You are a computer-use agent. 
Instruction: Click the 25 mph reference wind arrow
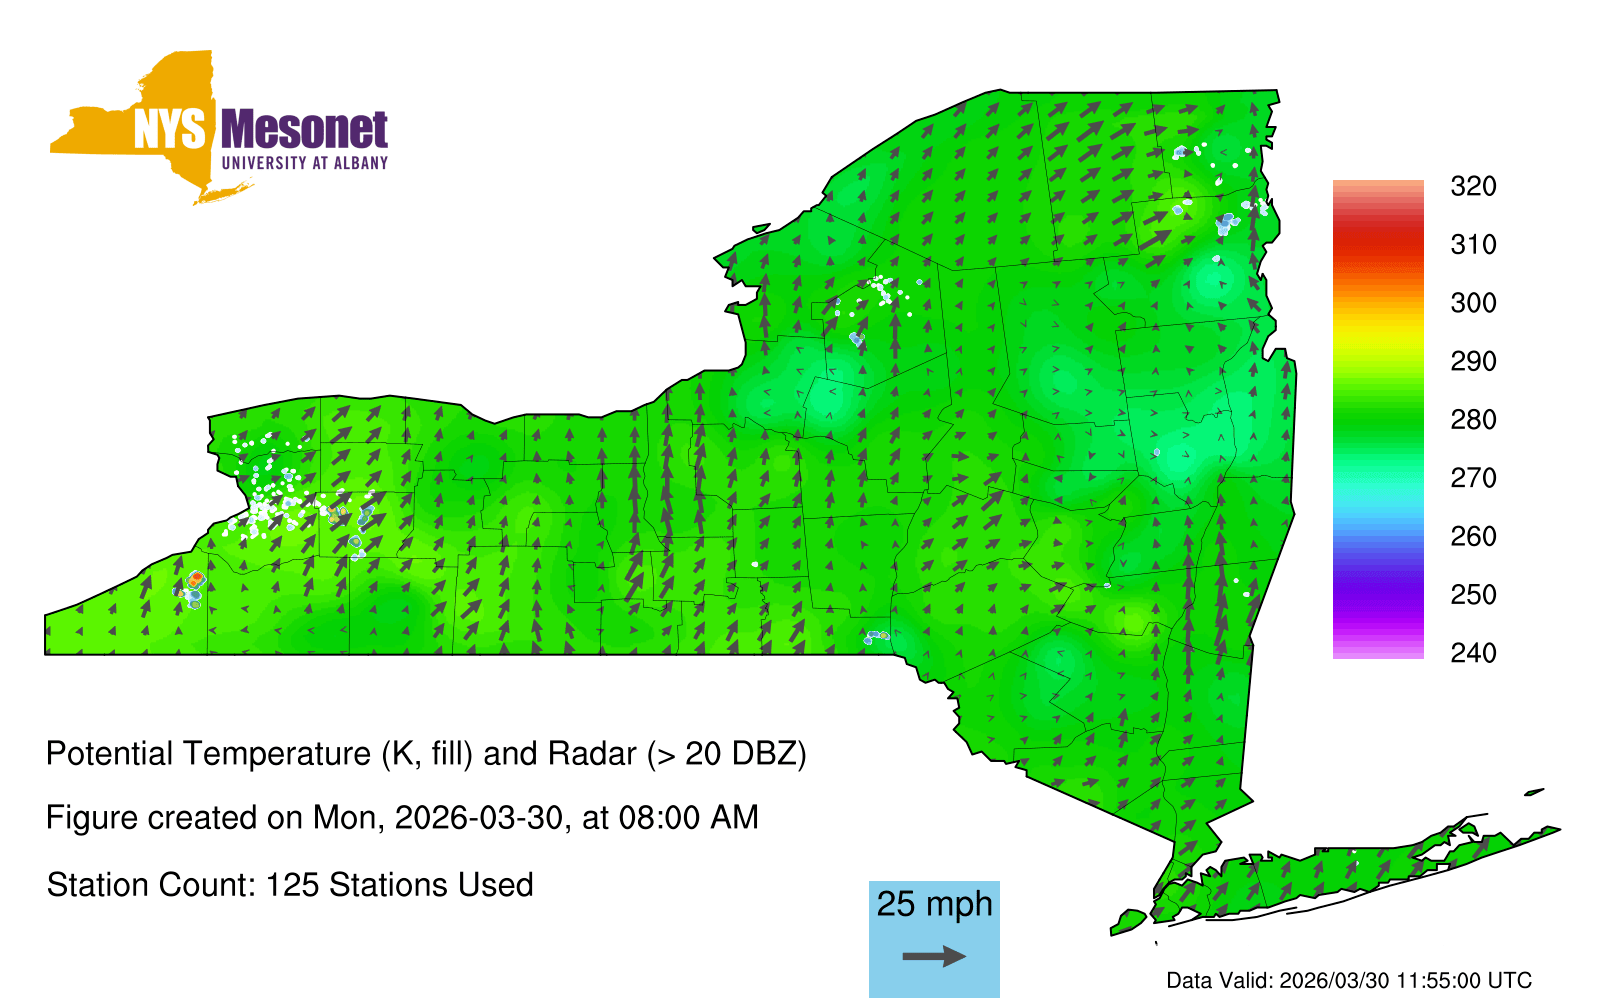pos(934,957)
